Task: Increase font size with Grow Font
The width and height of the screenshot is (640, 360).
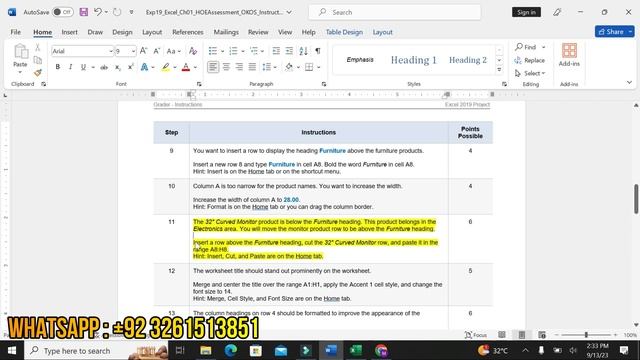Action: [143, 51]
